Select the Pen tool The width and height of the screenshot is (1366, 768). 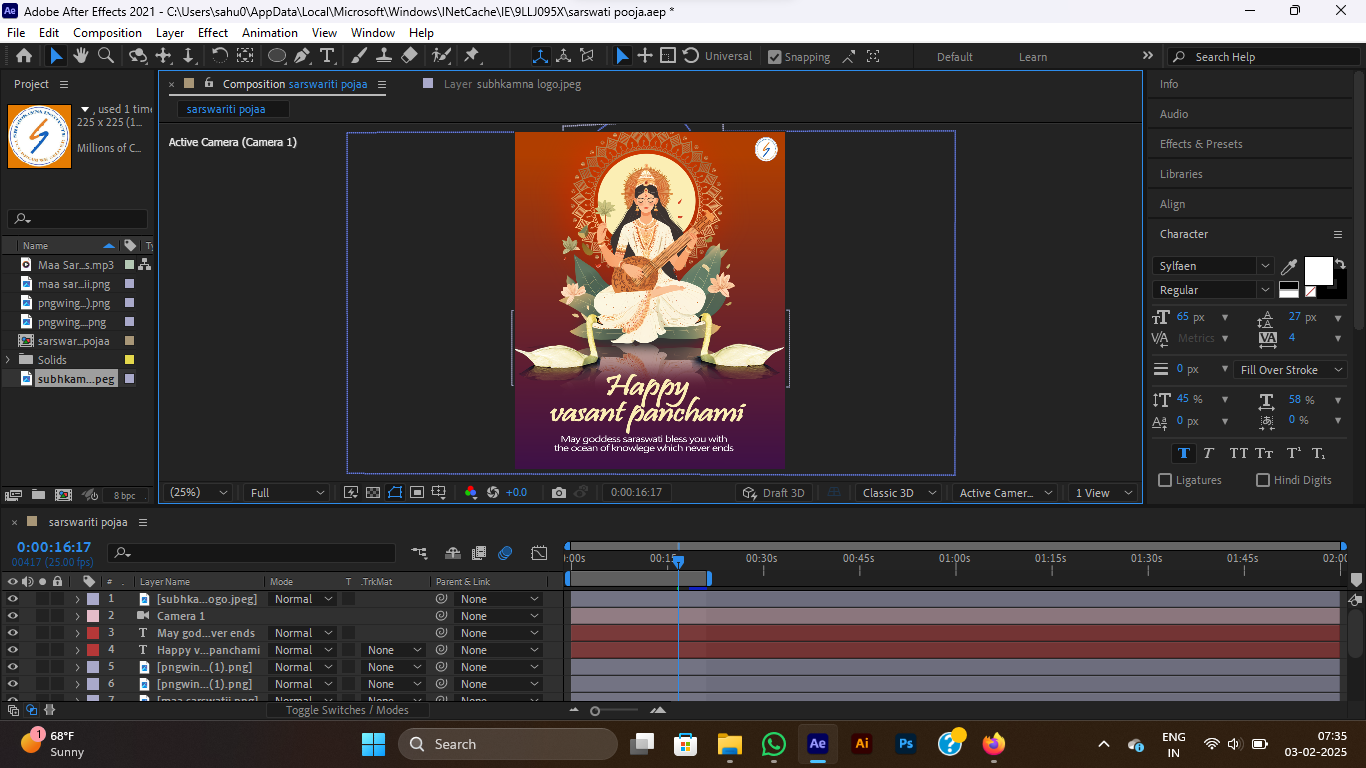click(x=302, y=56)
